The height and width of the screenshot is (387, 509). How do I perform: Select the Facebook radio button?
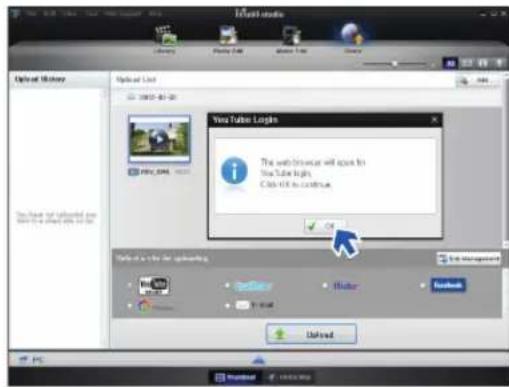point(422,286)
